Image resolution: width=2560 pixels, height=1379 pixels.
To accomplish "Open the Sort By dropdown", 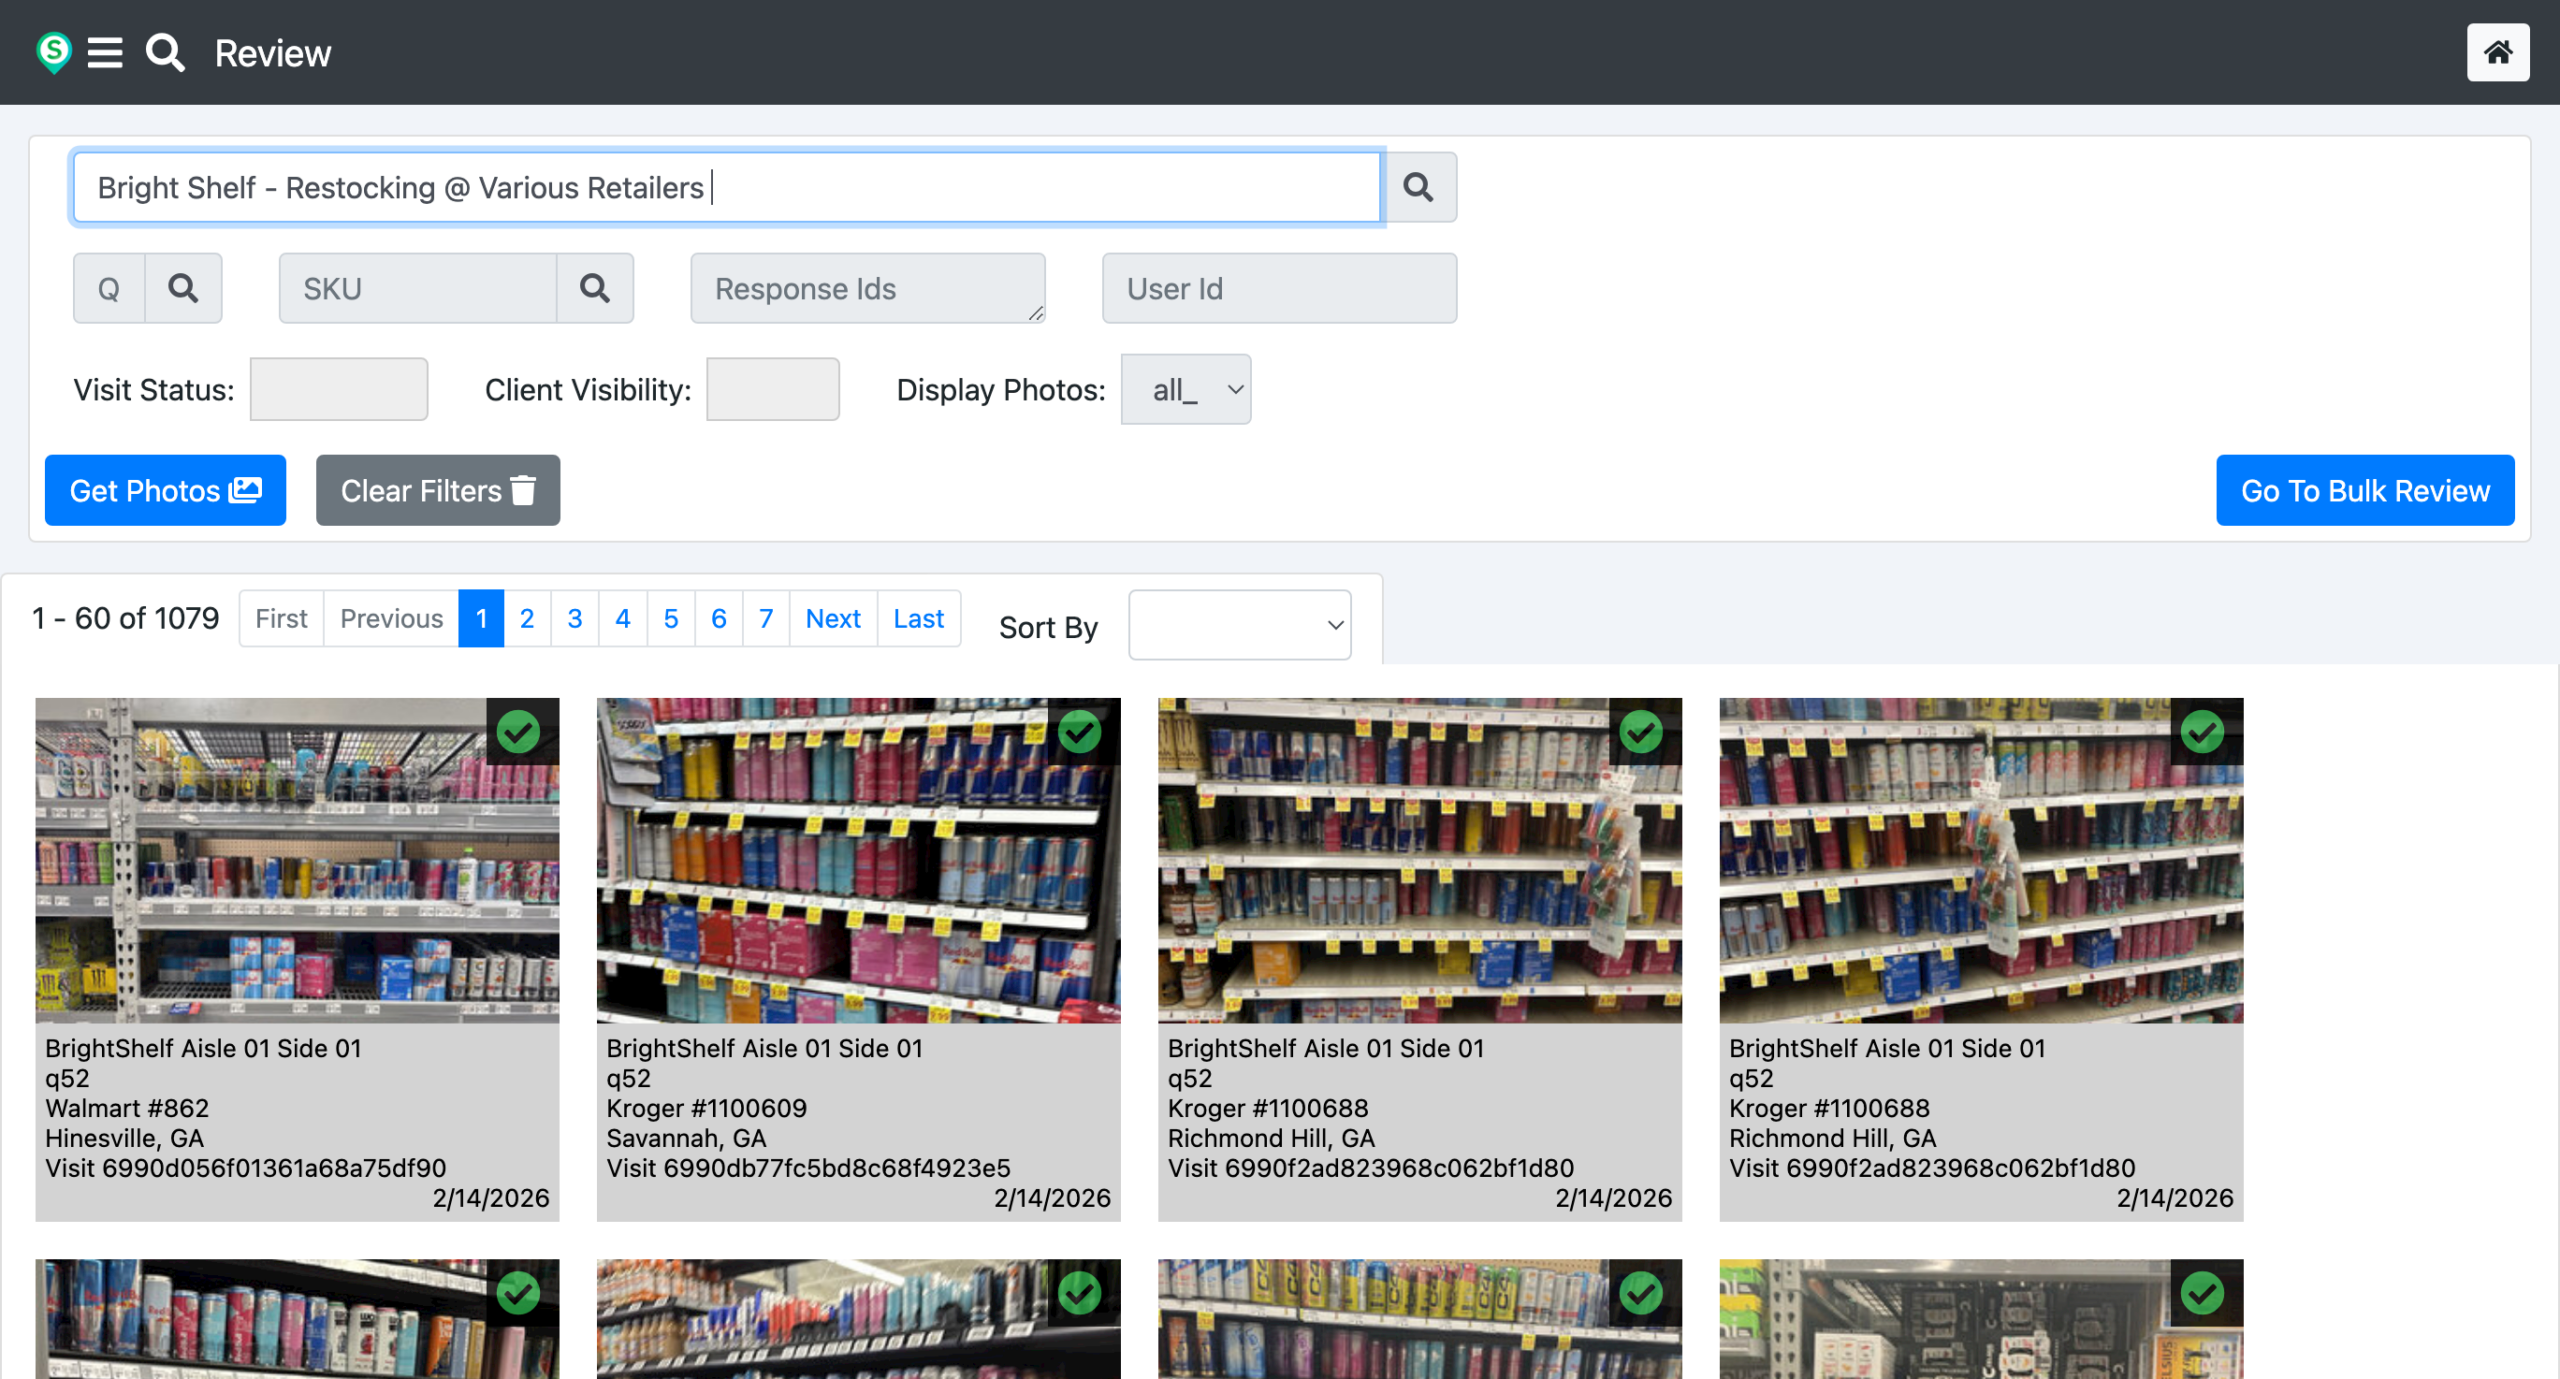I will tap(1240, 625).
